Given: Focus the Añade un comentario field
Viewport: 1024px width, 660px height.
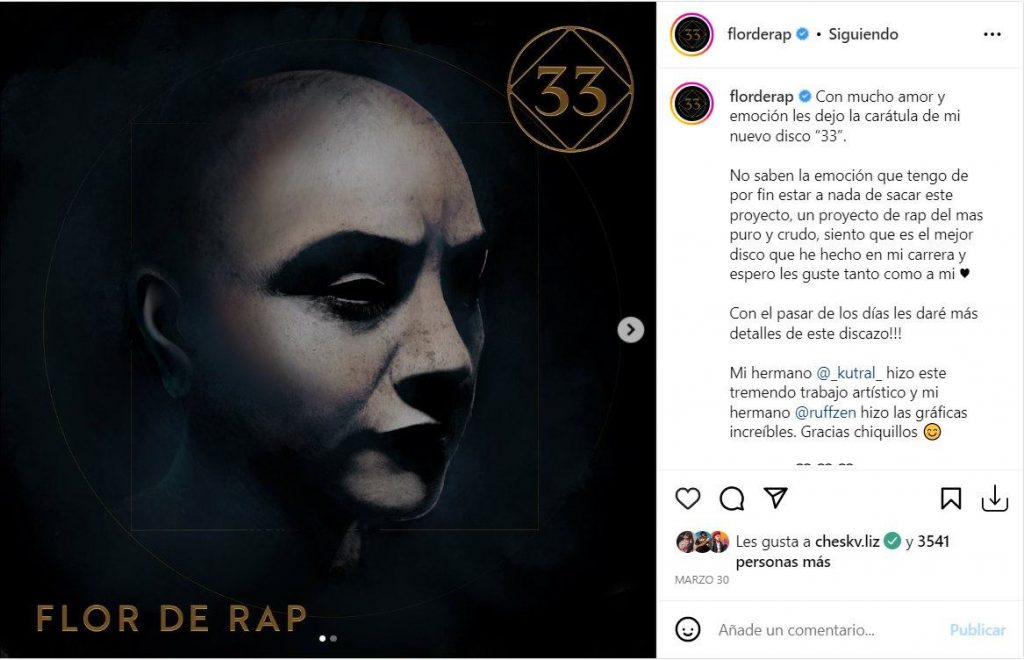Looking at the screenshot, I should (x=825, y=630).
